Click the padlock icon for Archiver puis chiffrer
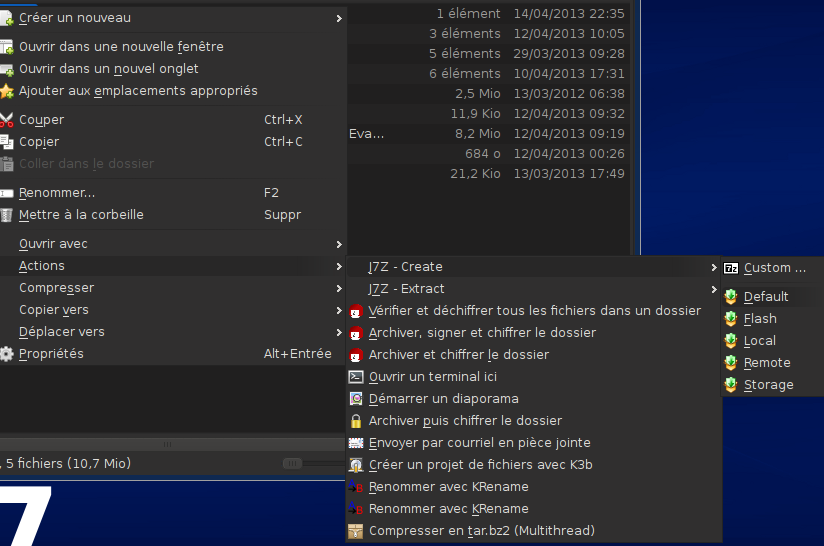This screenshot has height=546, width=824. (356, 421)
